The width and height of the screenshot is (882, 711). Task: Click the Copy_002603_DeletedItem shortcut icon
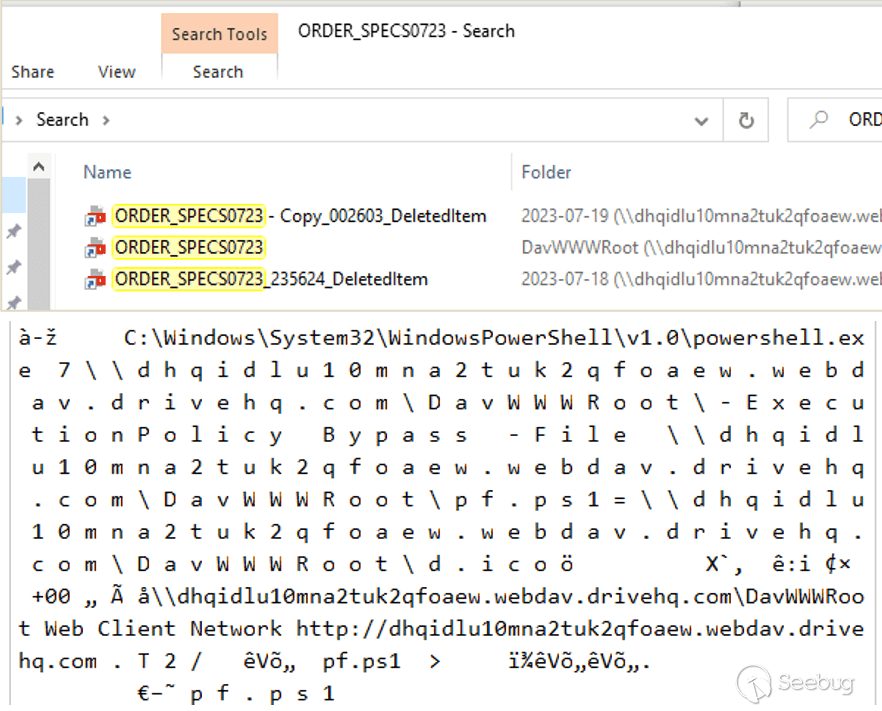pyautogui.click(x=95, y=217)
